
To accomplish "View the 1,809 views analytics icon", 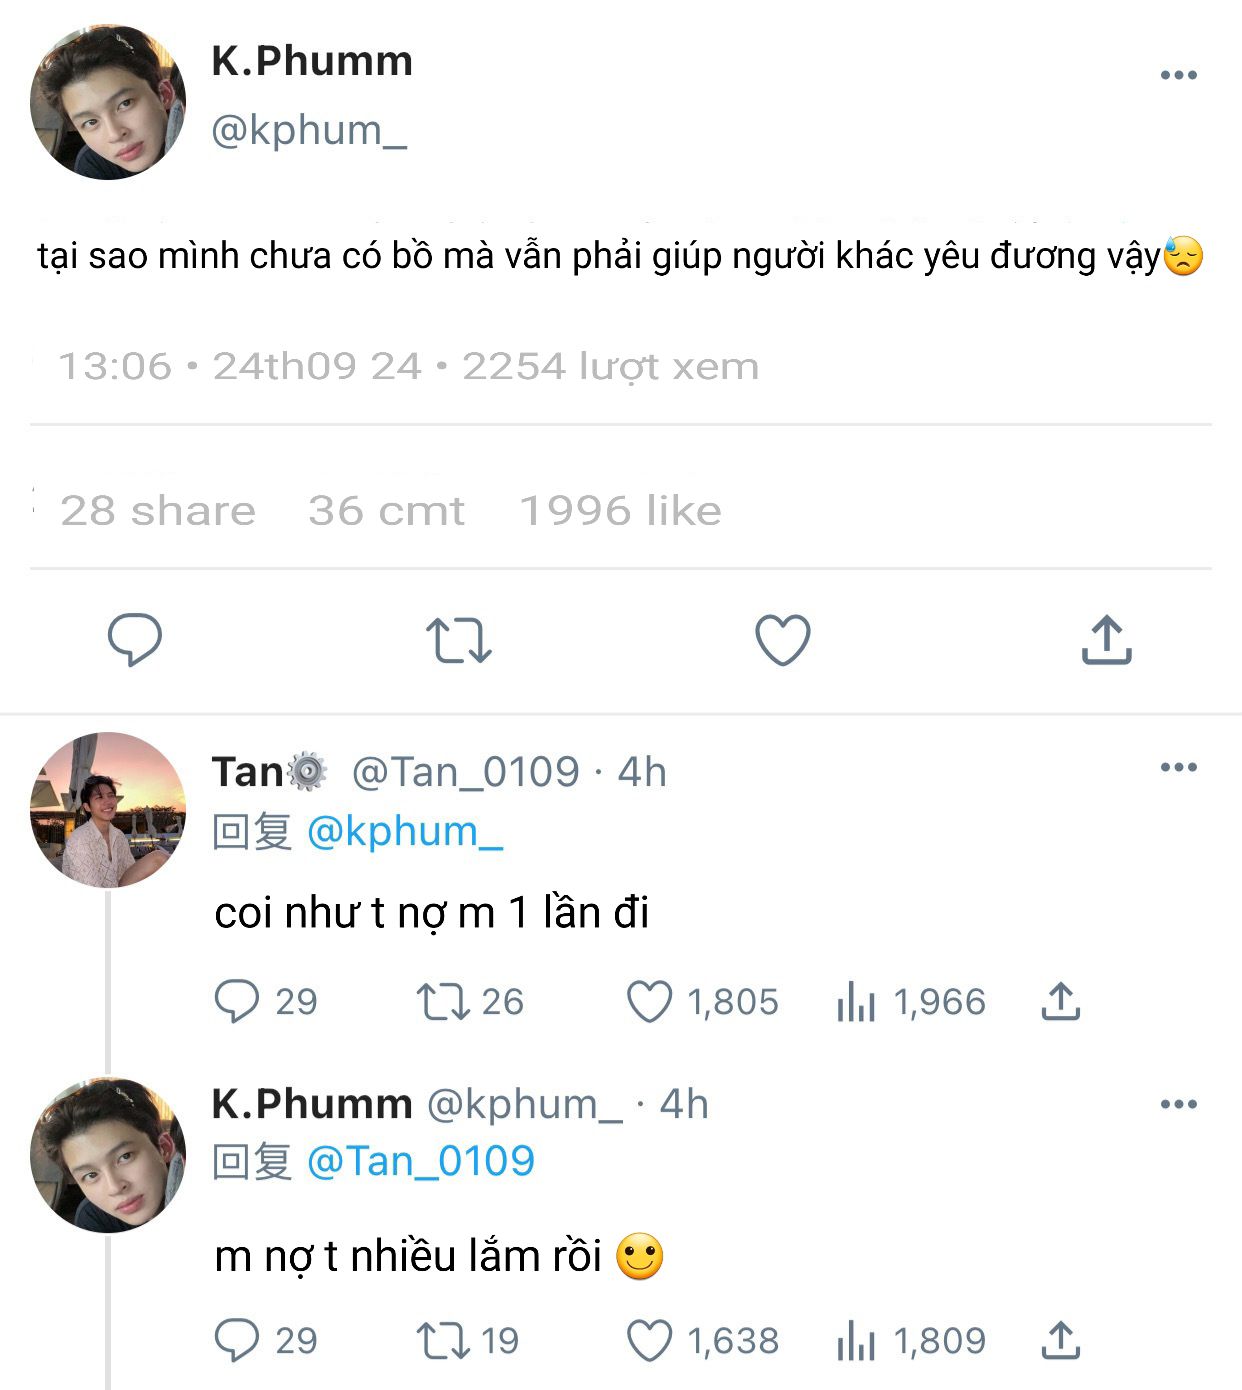I will point(856,1340).
